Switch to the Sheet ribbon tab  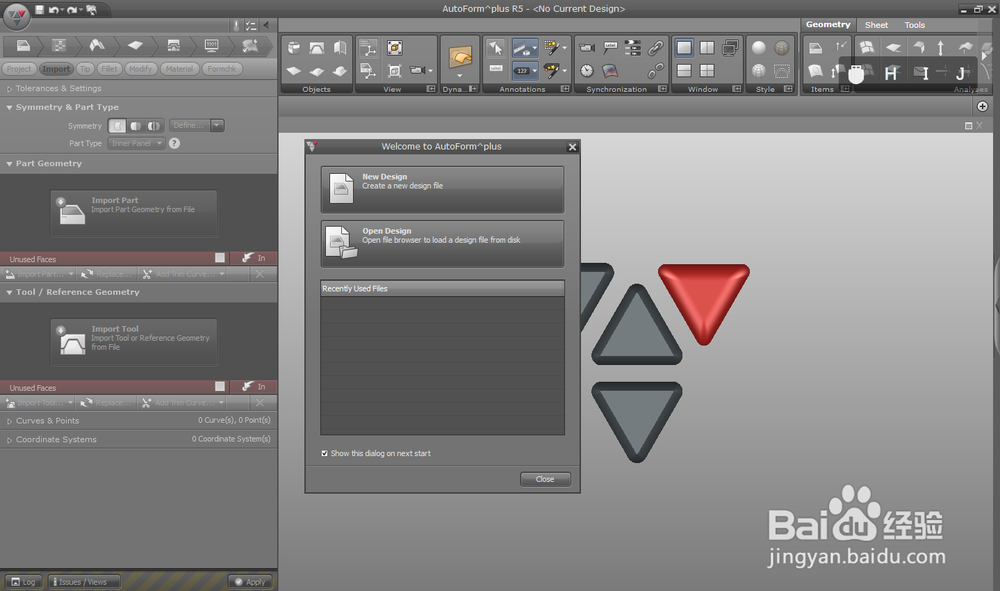tap(876, 25)
